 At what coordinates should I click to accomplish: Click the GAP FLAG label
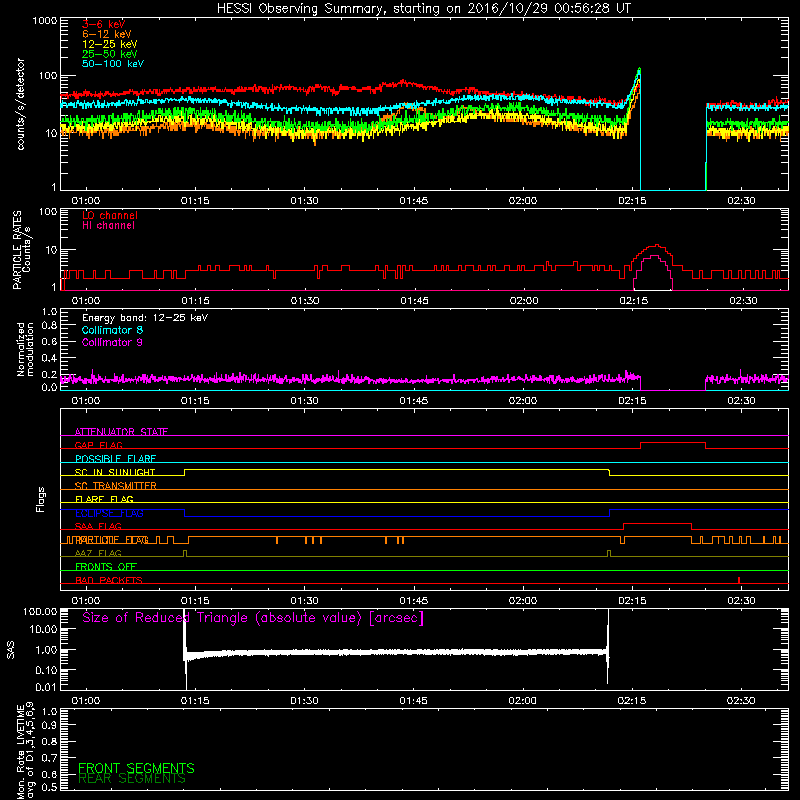pos(98,445)
